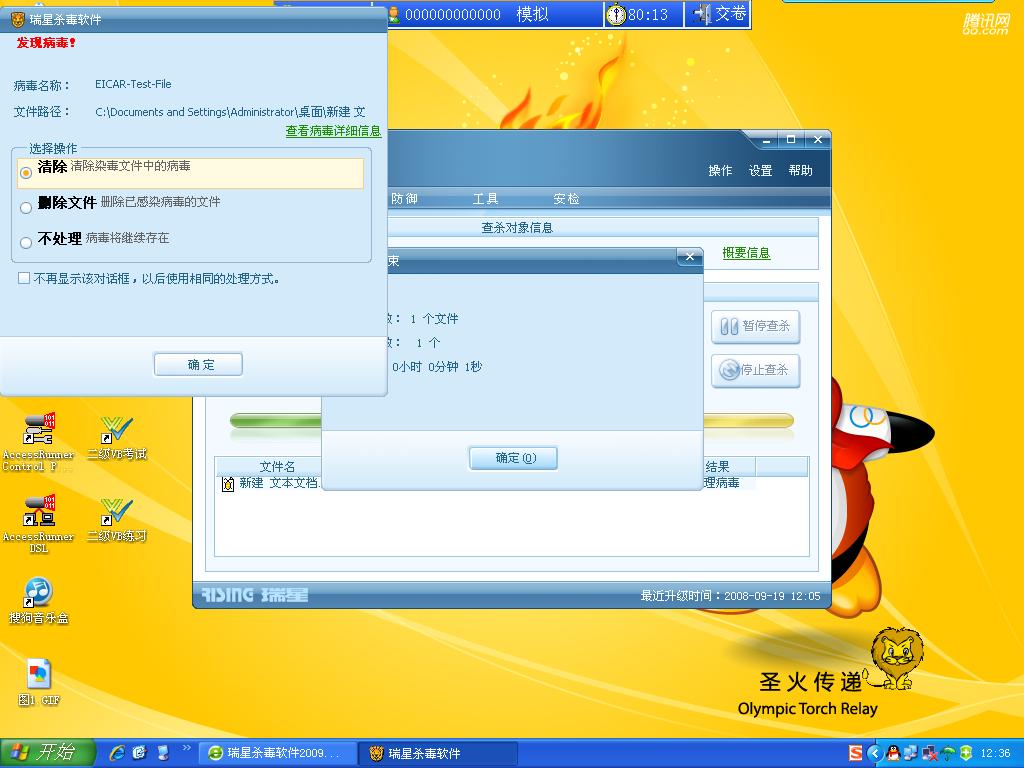Open the 操作 menu in Rising
This screenshot has height=768, width=1024.
[x=720, y=170]
